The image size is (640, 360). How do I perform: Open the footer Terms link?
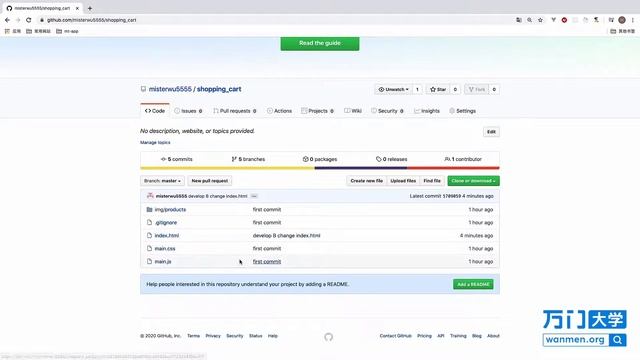pyautogui.click(x=193, y=336)
